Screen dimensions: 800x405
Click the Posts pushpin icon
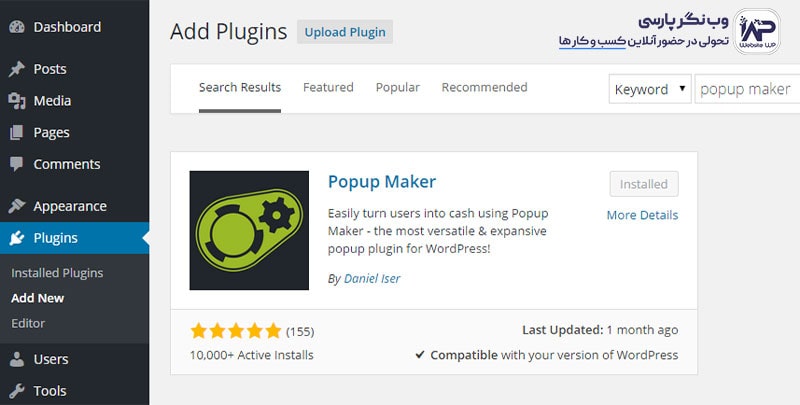click(x=16, y=69)
